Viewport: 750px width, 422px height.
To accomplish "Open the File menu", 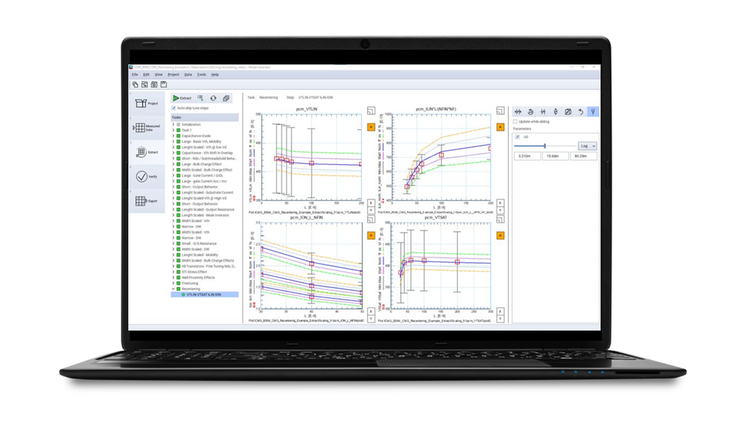I will [135, 75].
